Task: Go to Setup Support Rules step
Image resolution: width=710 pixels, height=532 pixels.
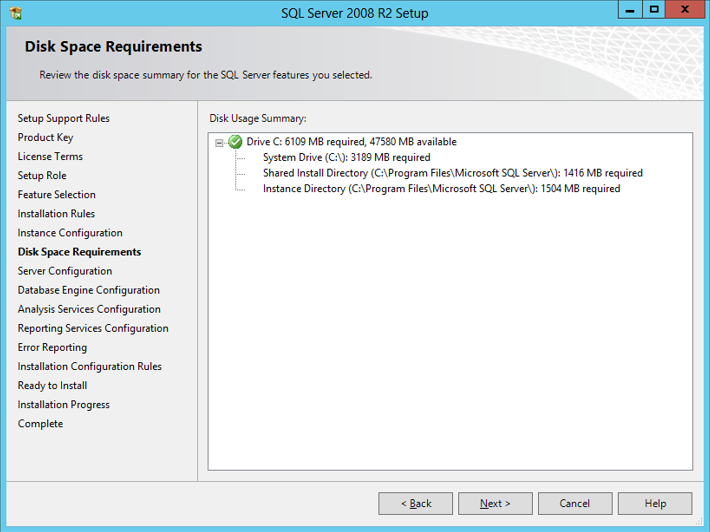Action: coord(64,118)
